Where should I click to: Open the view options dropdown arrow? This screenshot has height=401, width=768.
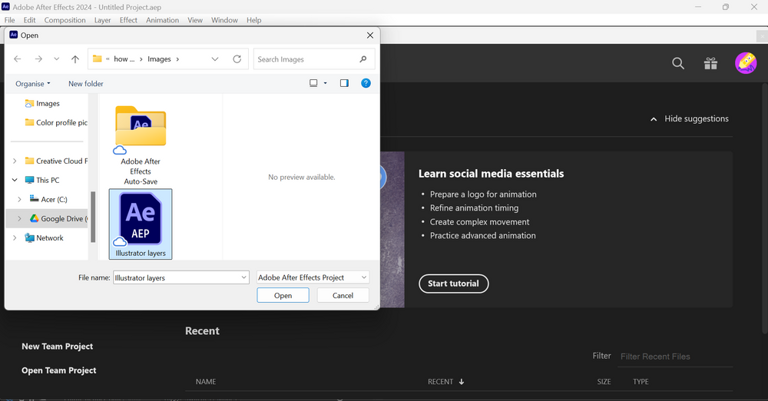pyautogui.click(x=325, y=83)
